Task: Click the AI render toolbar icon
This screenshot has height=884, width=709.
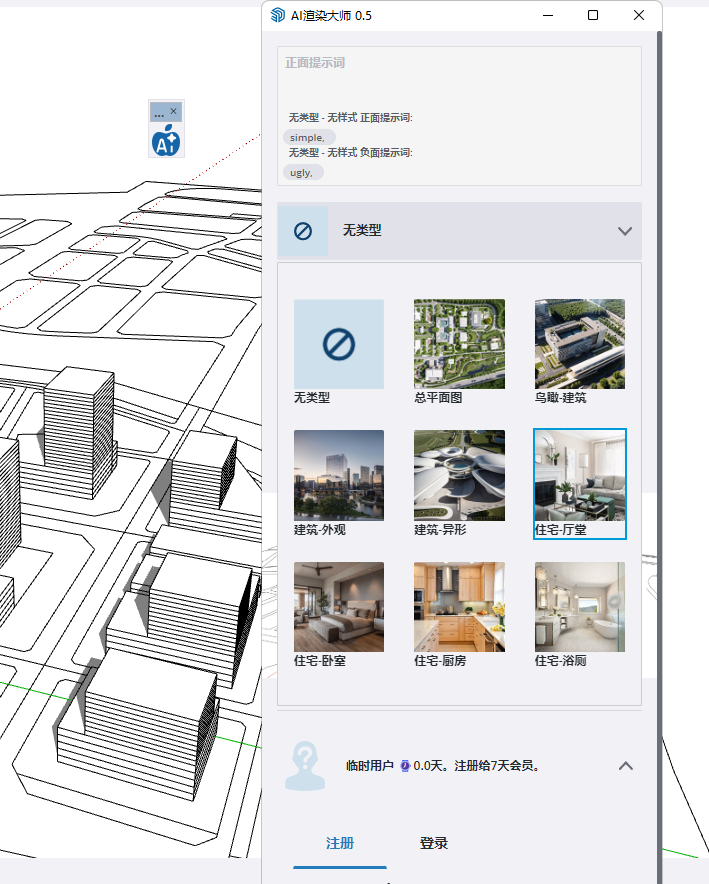Action: pyautogui.click(x=166, y=142)
